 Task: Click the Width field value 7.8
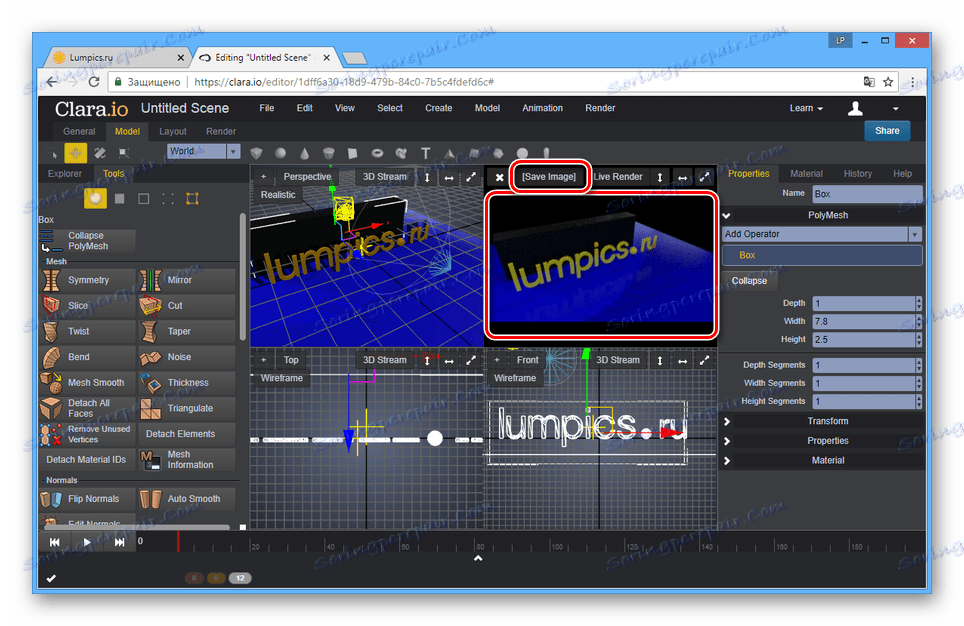(x=863, y=322)
